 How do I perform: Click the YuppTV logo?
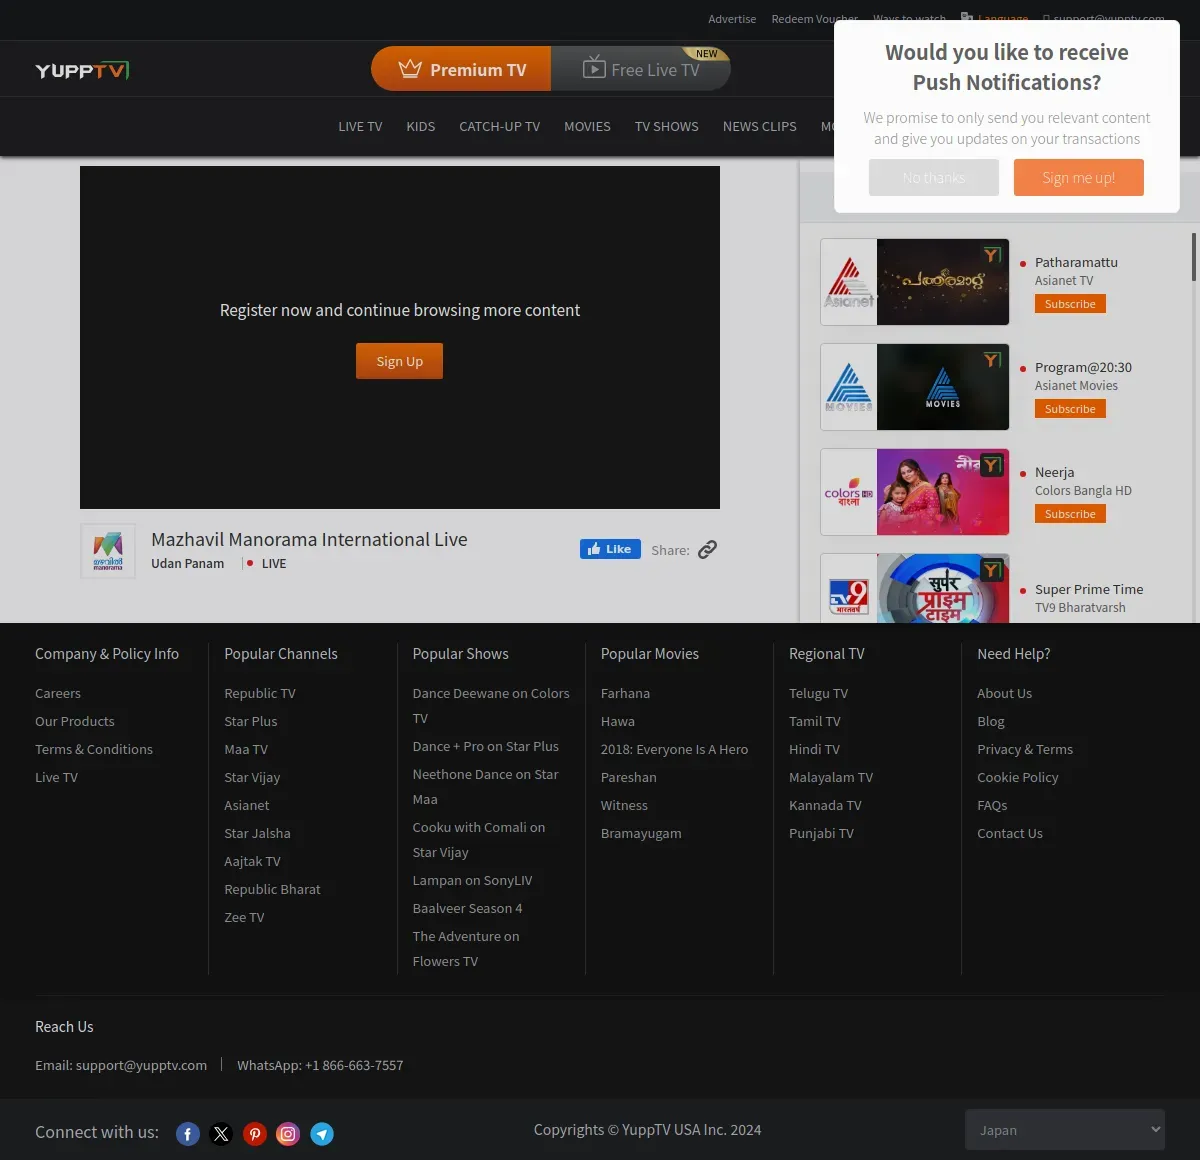click(82, 70)
